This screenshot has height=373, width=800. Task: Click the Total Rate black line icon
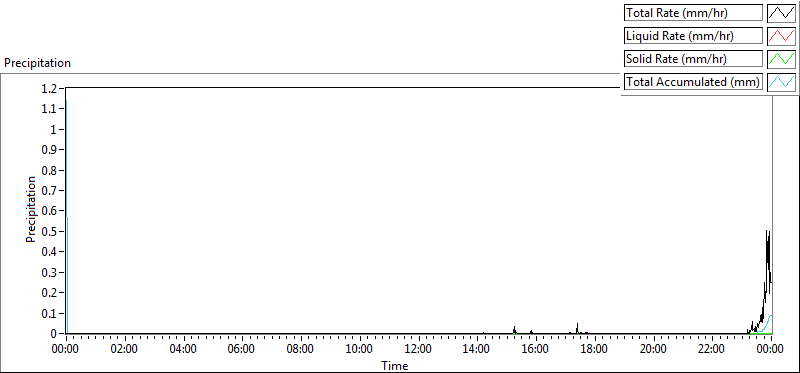(781, 13)
